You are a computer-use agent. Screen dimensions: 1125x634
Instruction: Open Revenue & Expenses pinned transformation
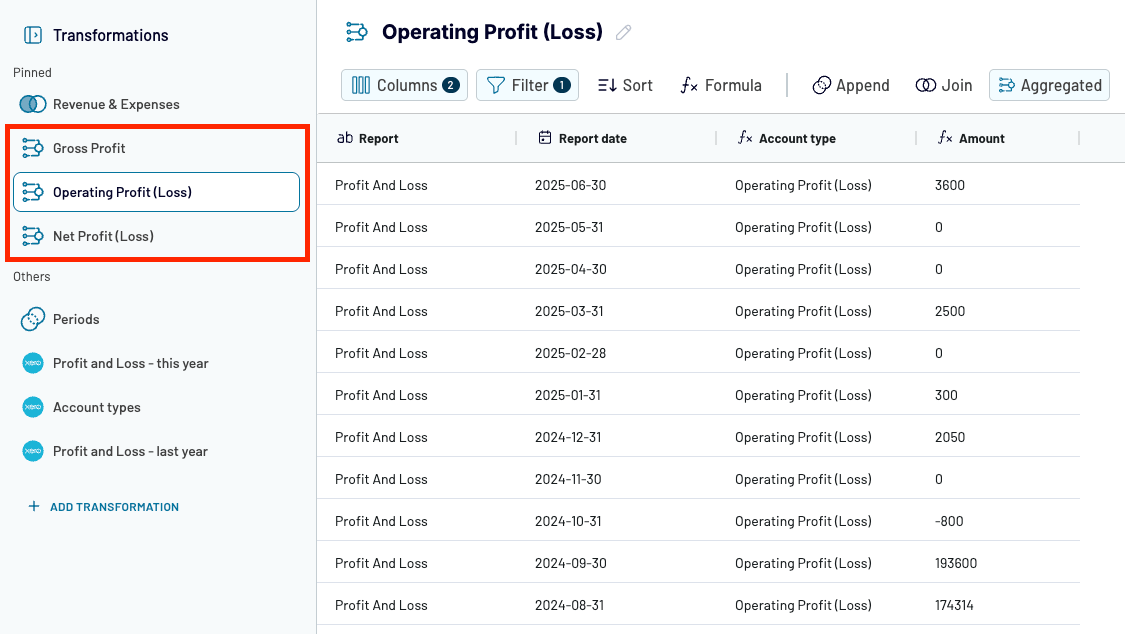click(116, 104)
